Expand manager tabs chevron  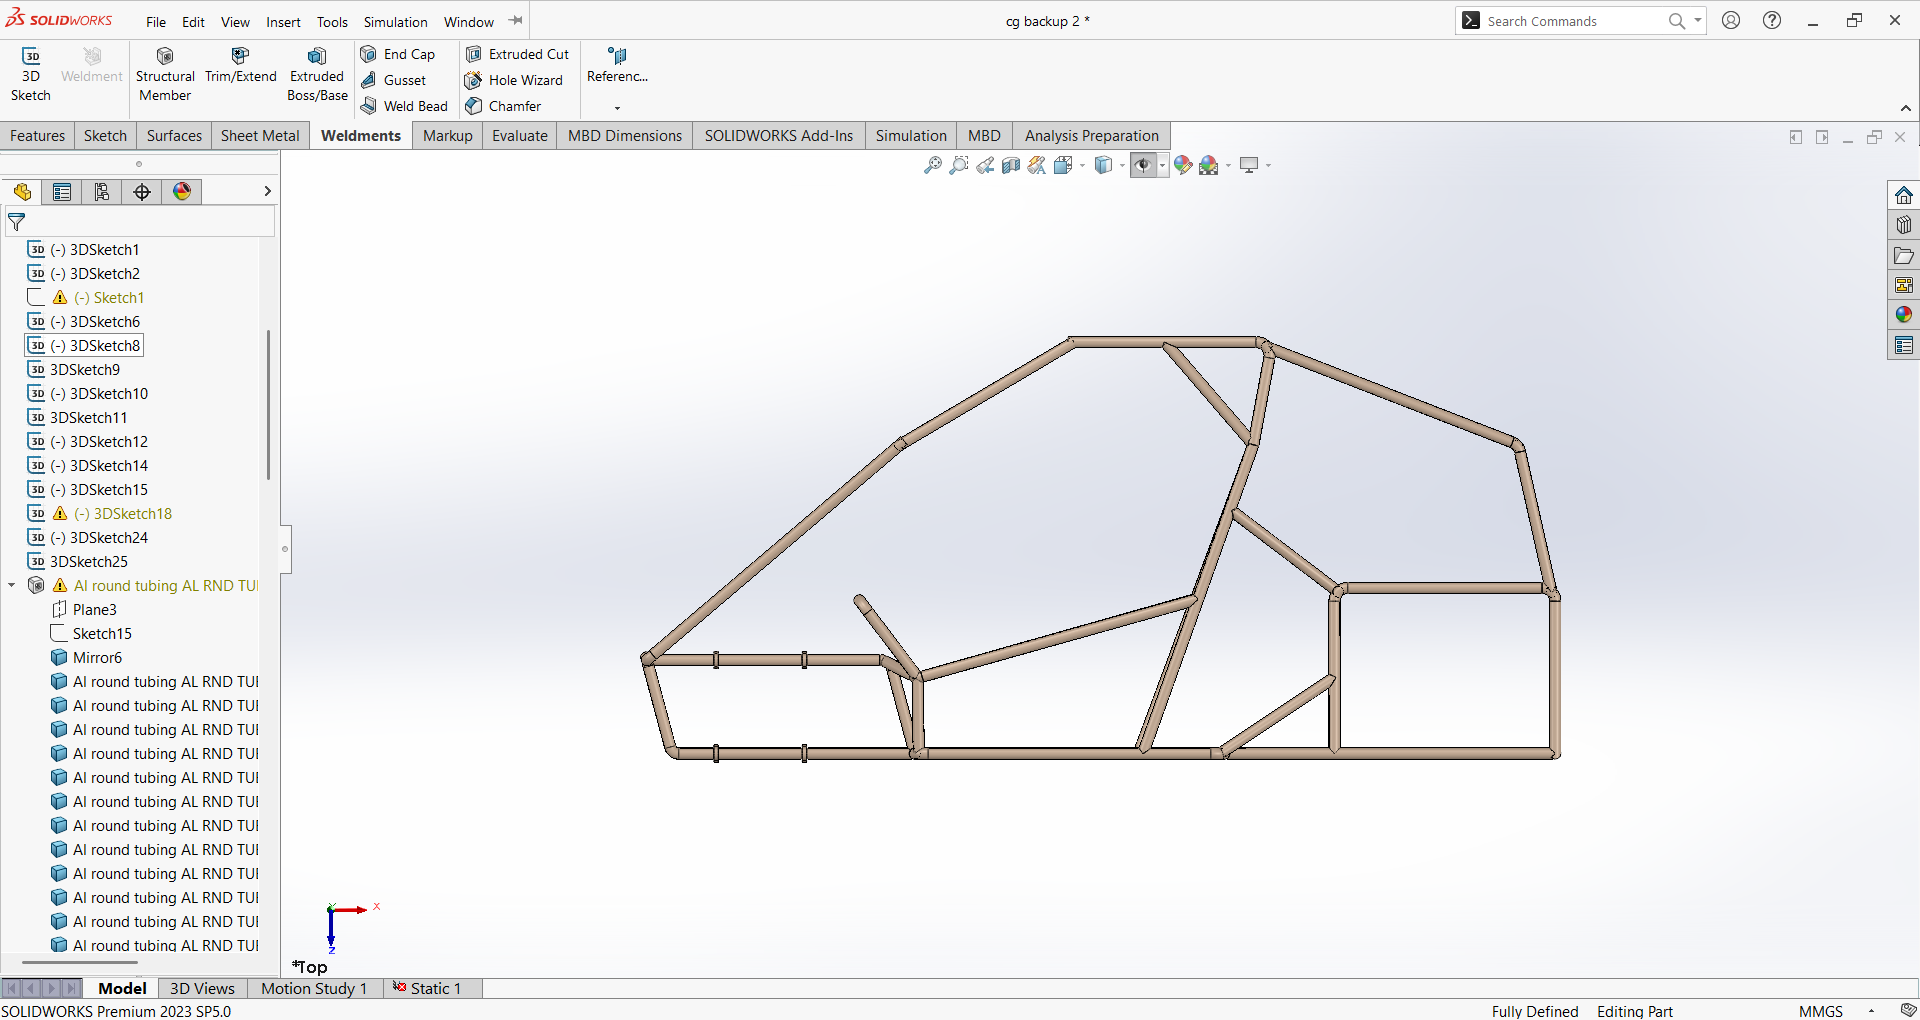[x=267, y=191]
